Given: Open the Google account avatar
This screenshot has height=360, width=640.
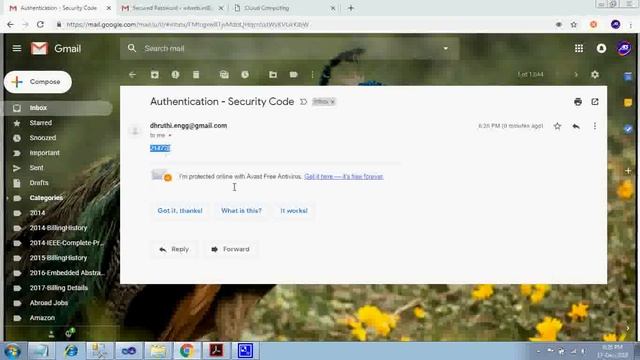Looking at the screenshot, I should pos(624,49).
